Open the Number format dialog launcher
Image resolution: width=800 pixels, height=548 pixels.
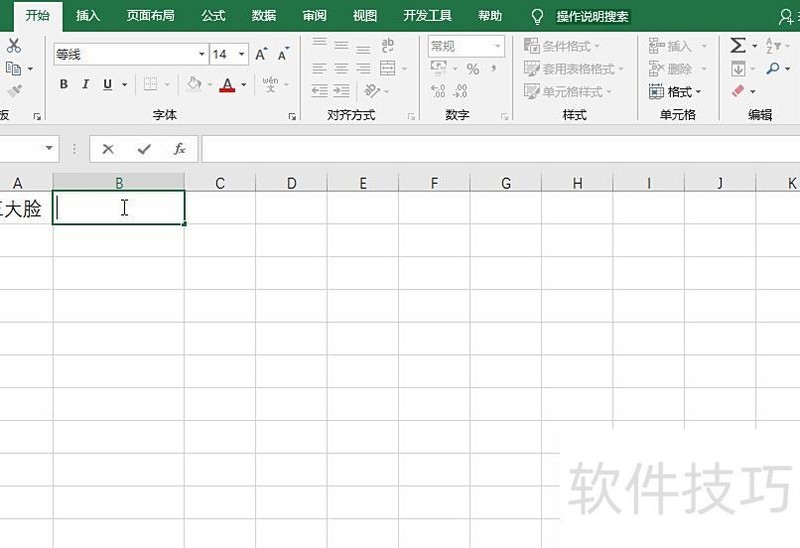pyautogui.click(x=505, y=117)
